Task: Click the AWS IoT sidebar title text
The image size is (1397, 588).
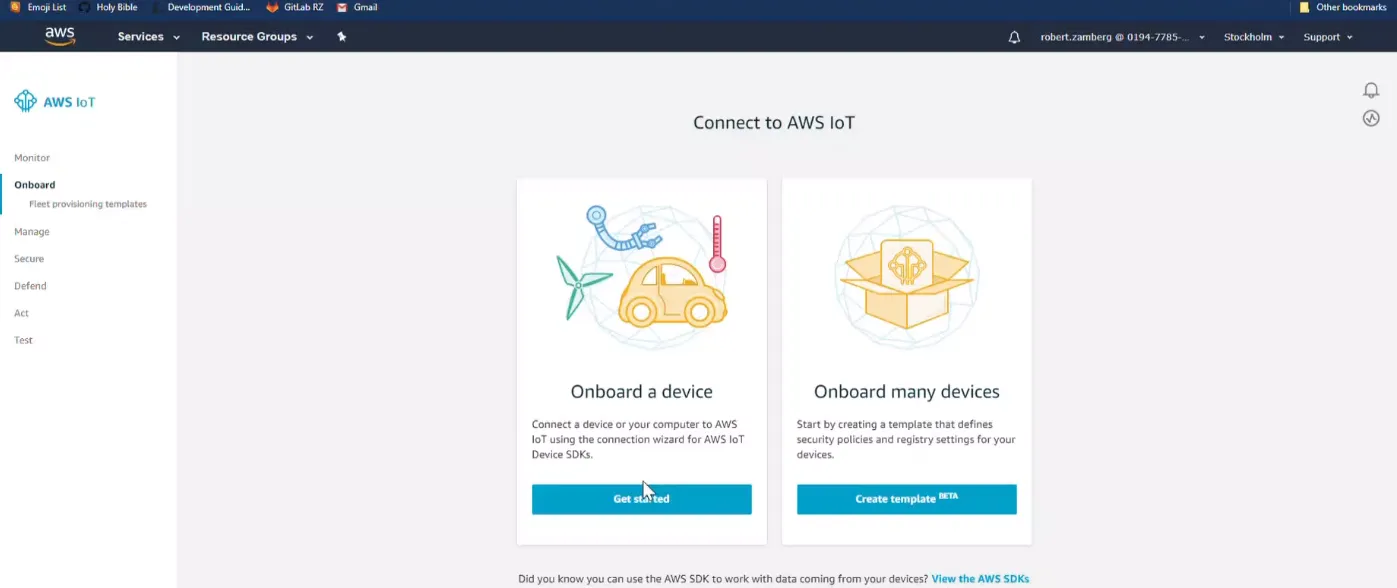Action: point(69,102)
